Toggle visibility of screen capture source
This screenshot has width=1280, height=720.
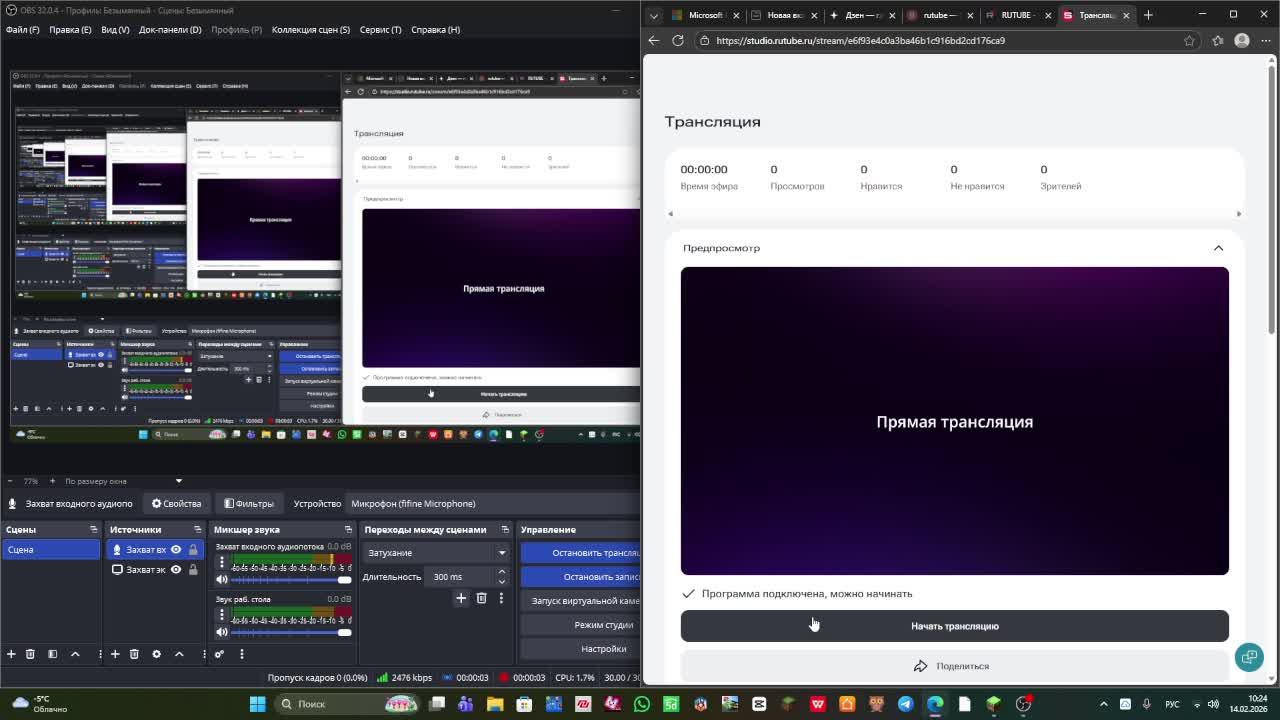176,569
